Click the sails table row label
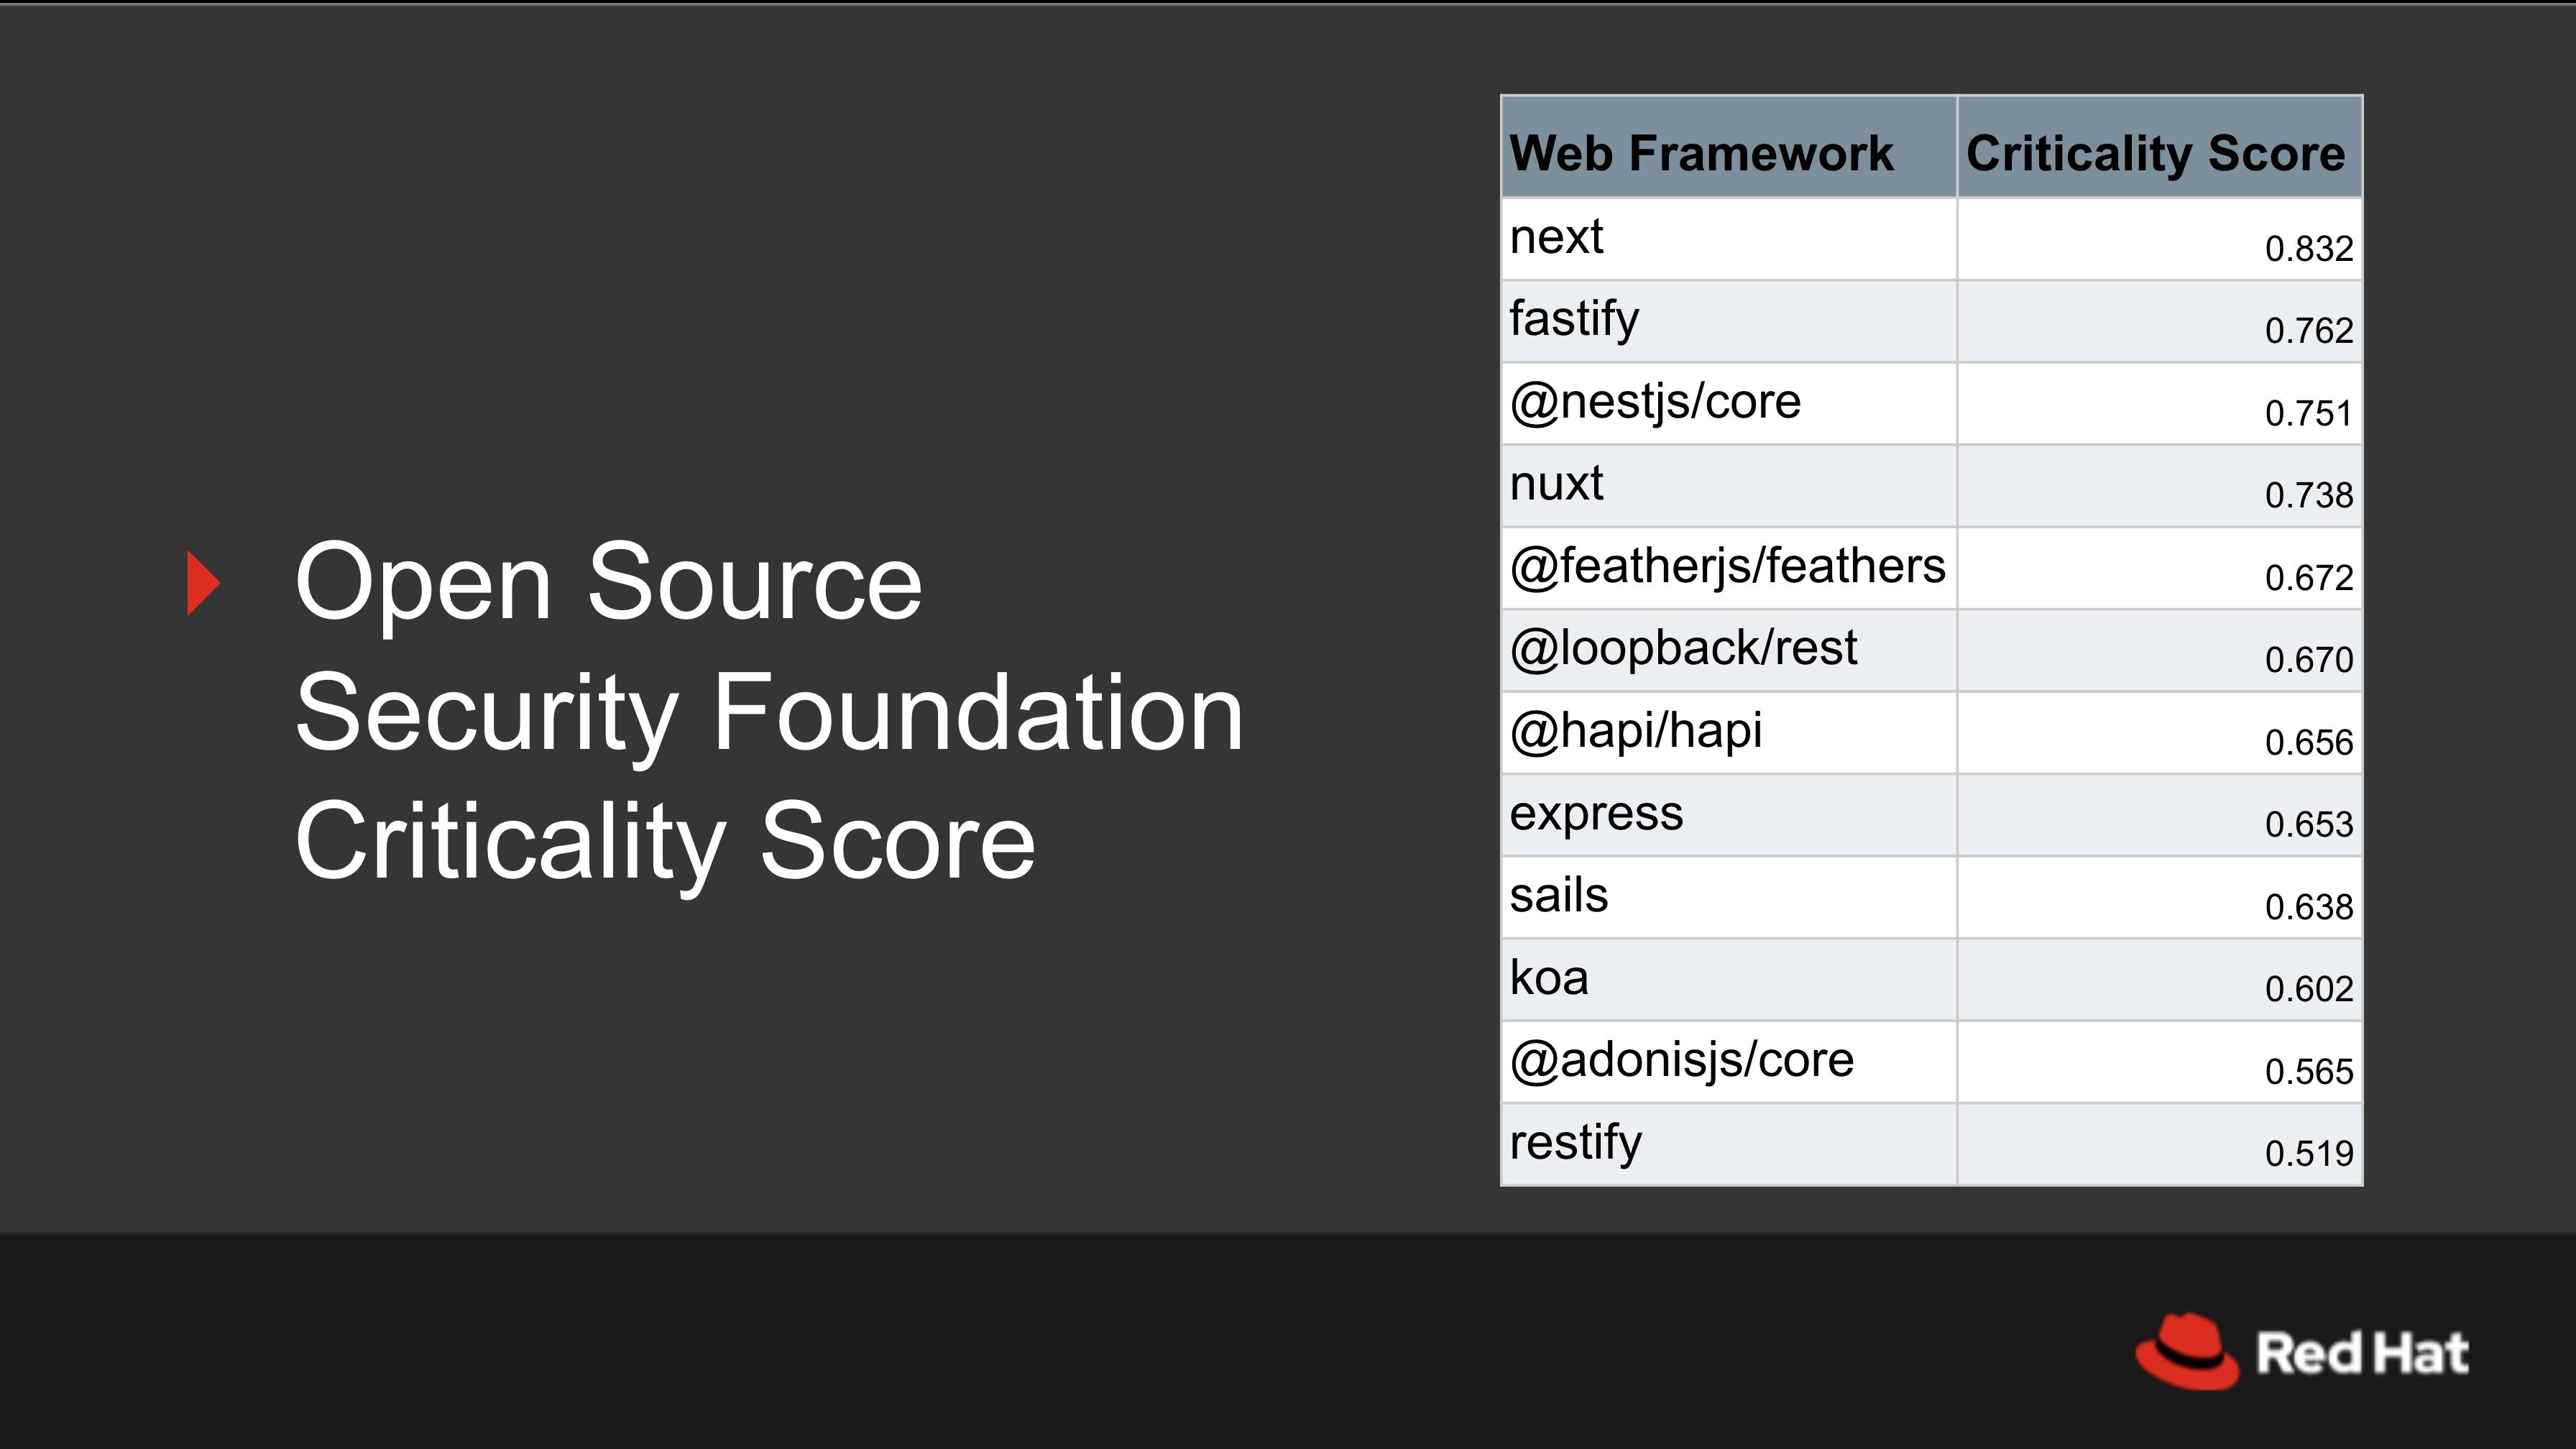 pos(1559,896)
